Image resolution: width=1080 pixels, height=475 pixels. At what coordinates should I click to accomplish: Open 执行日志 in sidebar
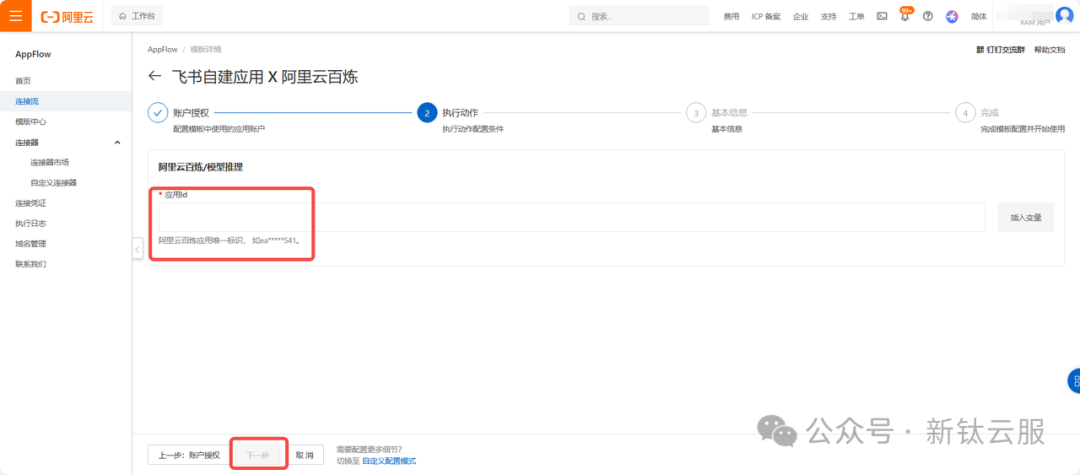point(30,224)
